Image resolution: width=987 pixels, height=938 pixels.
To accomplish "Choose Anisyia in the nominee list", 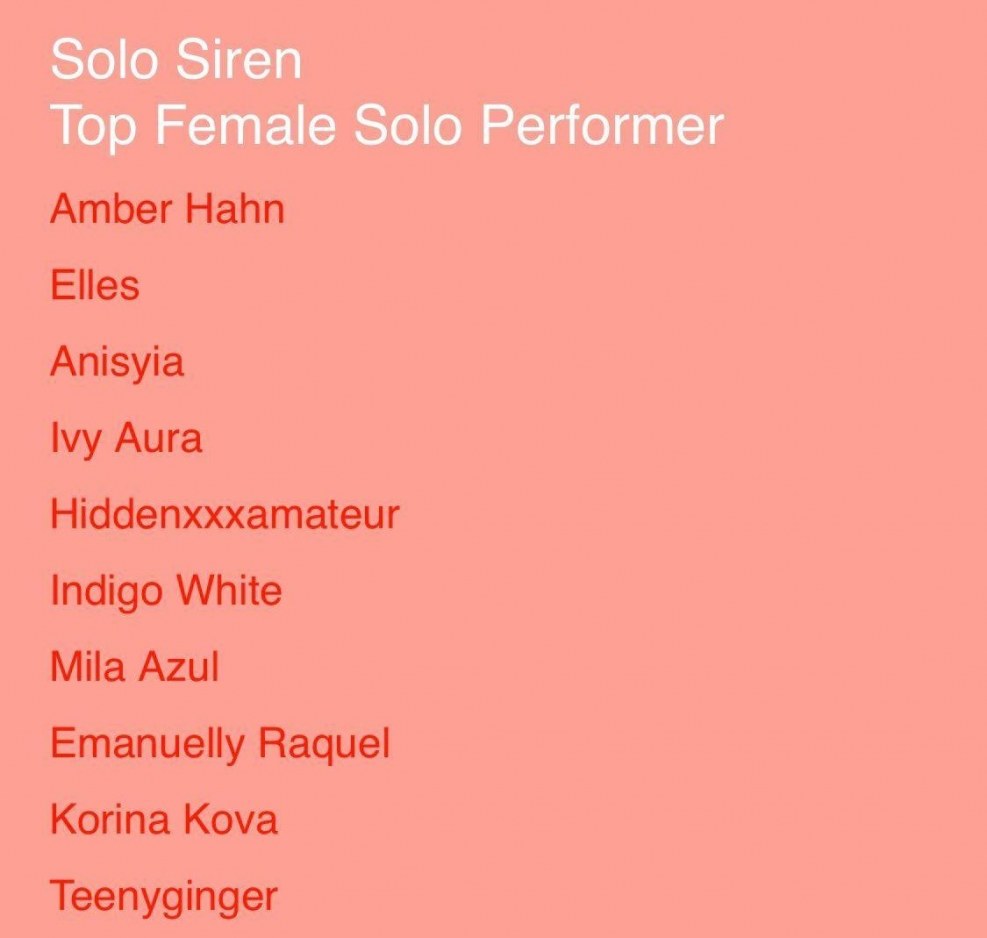I will point(117,361).
